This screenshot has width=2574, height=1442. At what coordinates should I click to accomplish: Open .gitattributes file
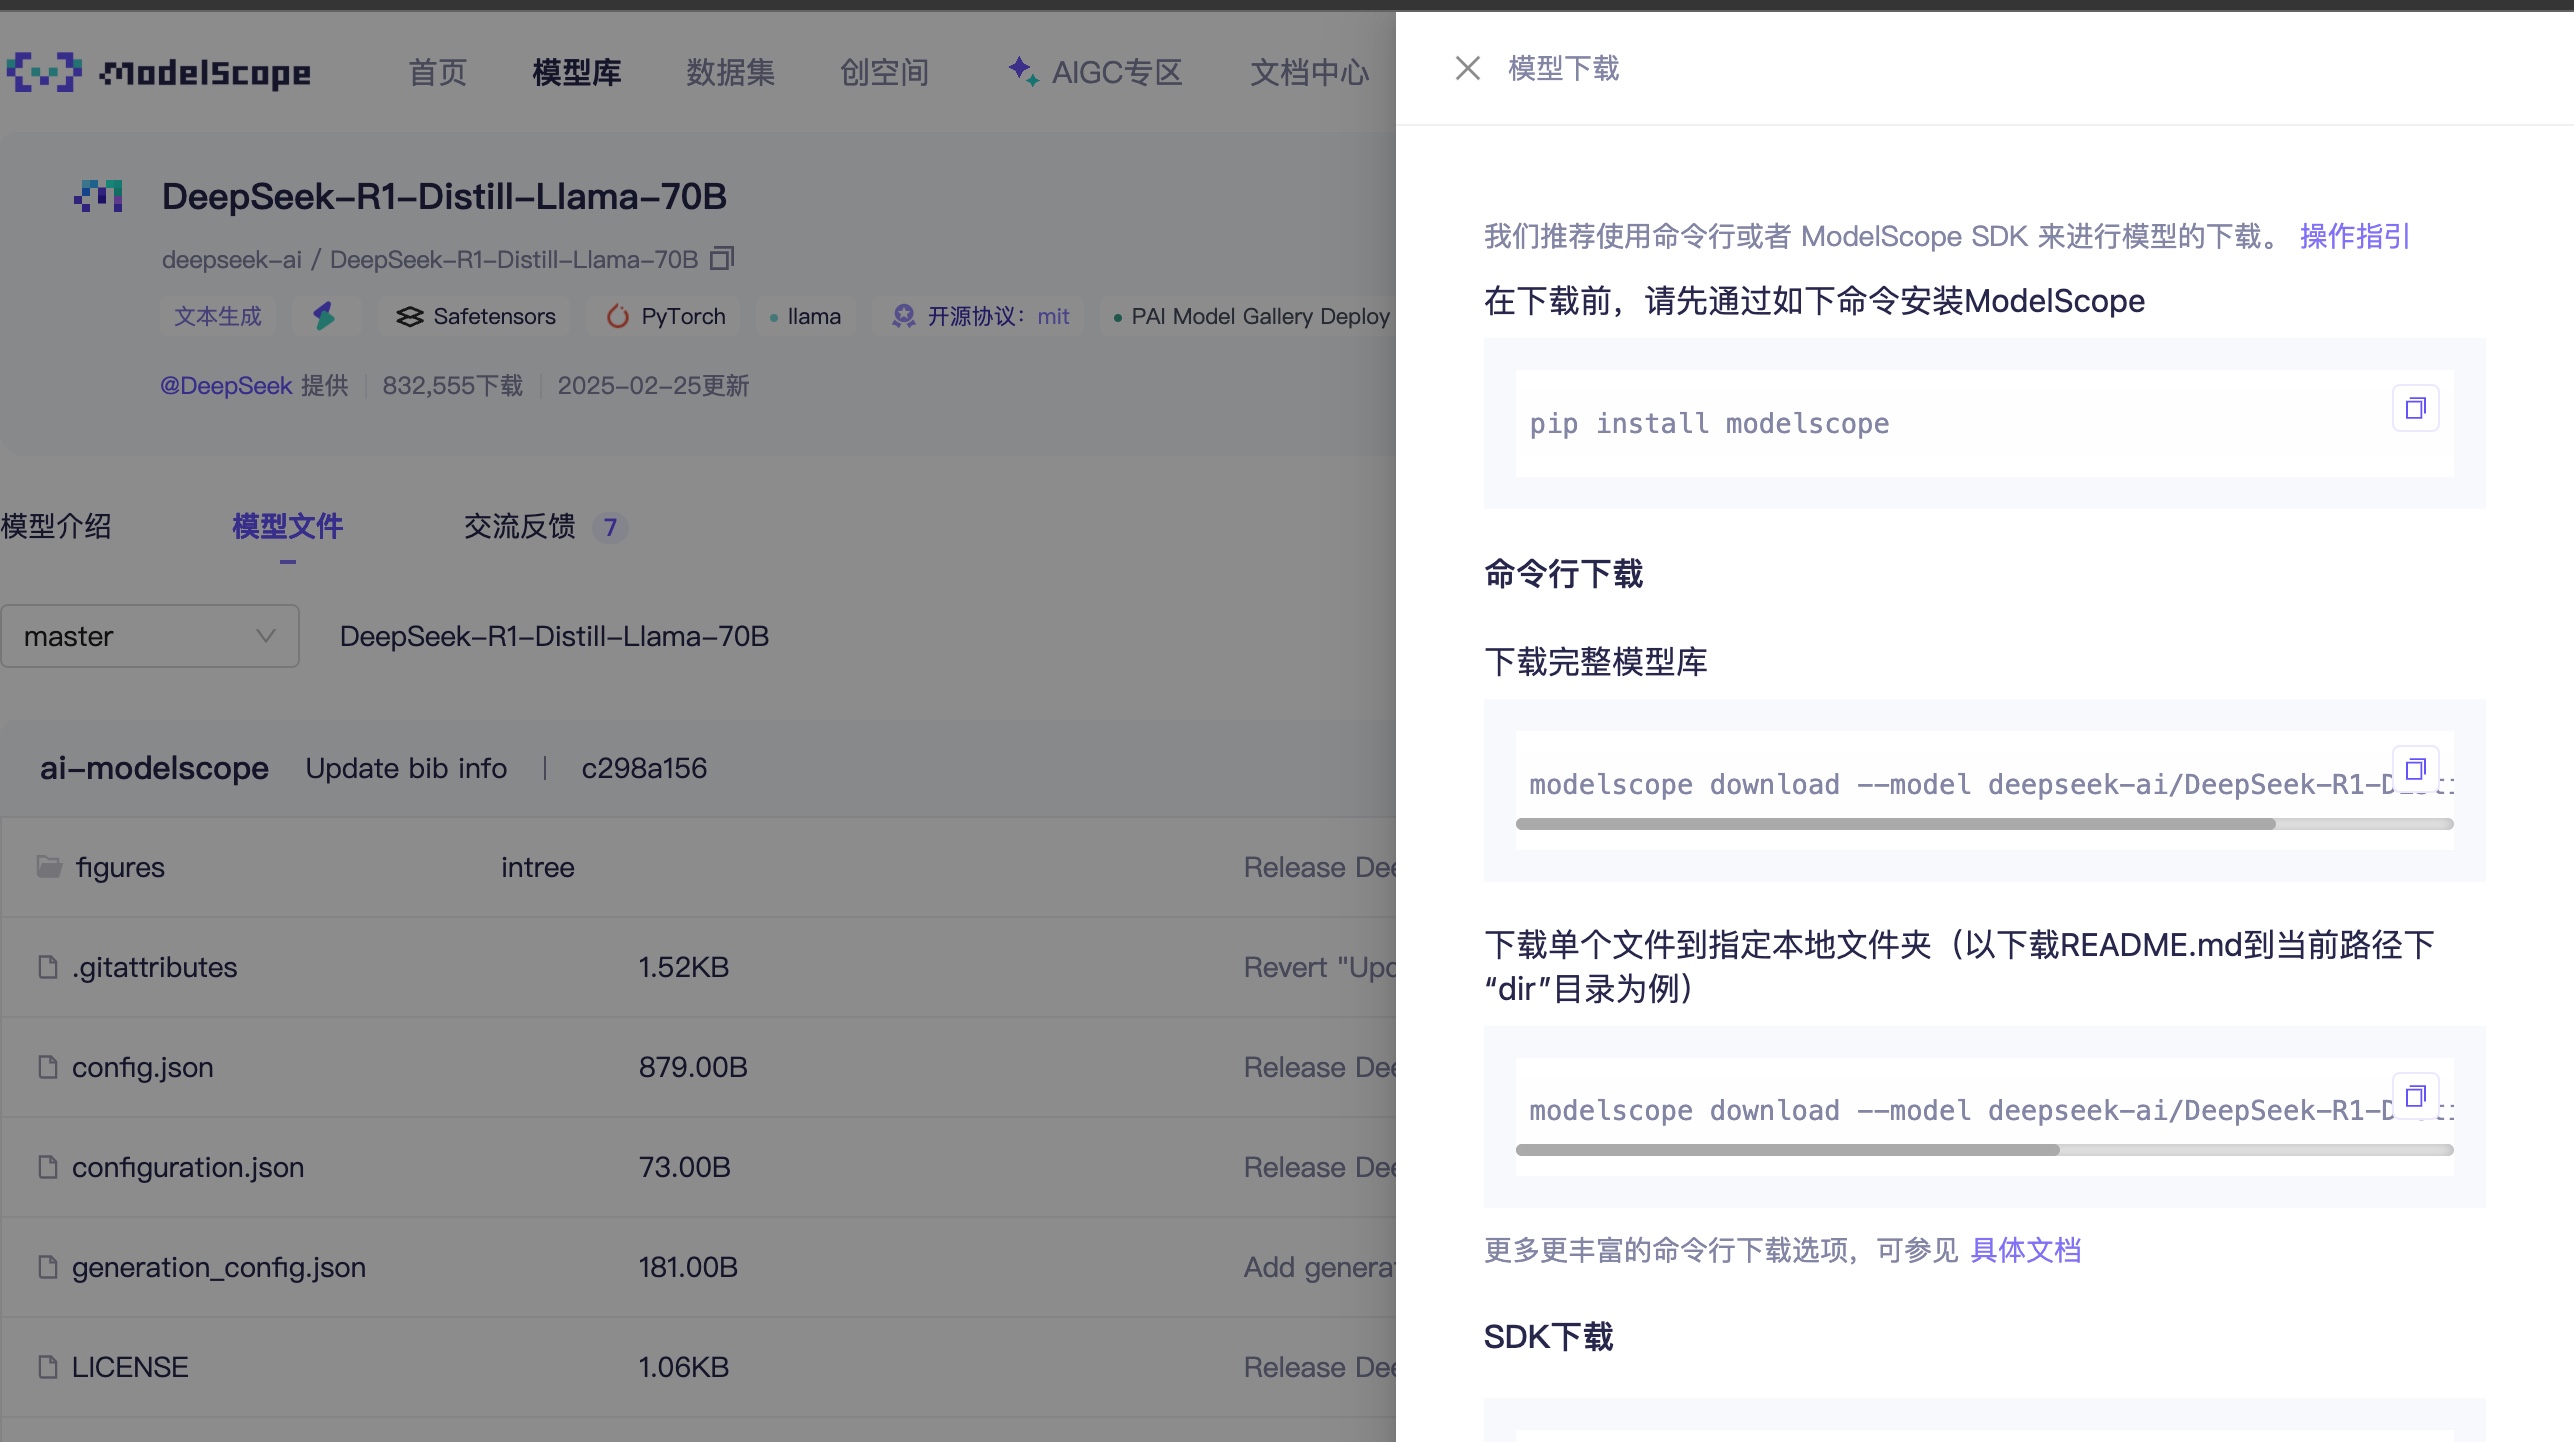pos(154,967)
